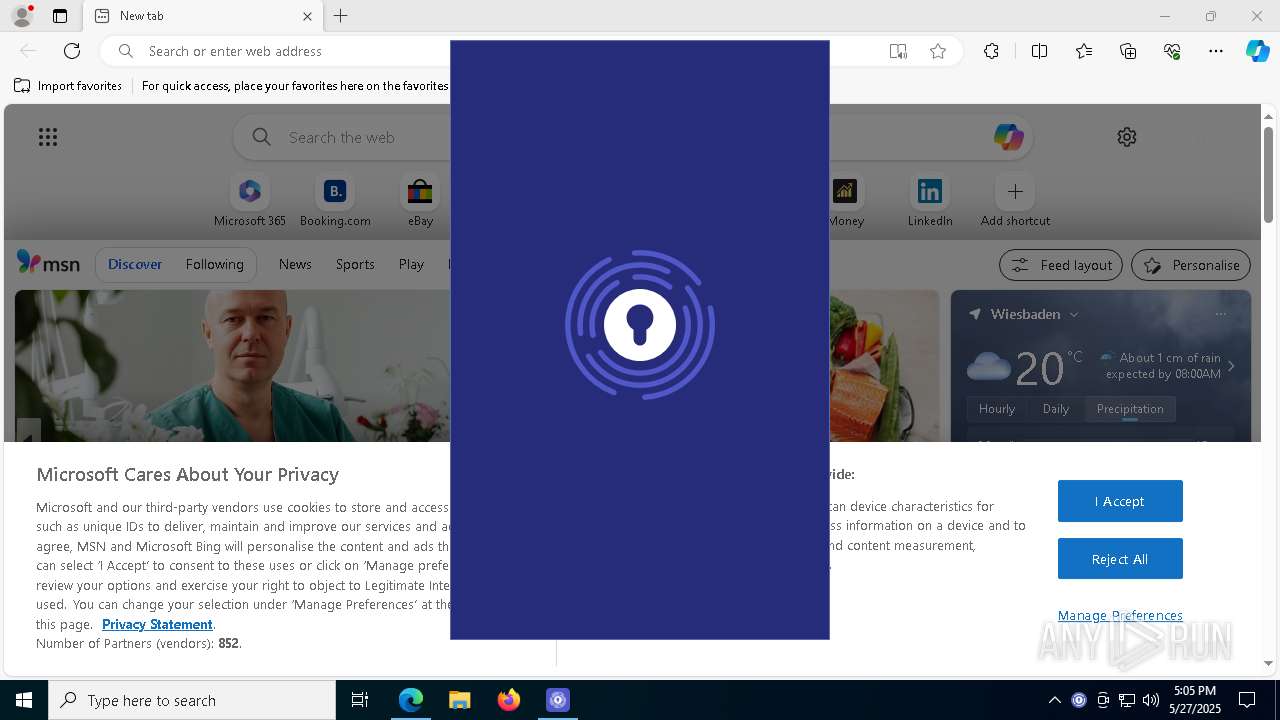Viewport: 1280px width, 720px height.
Task: Switch weather card to Daily
Action: (1056, 408)
